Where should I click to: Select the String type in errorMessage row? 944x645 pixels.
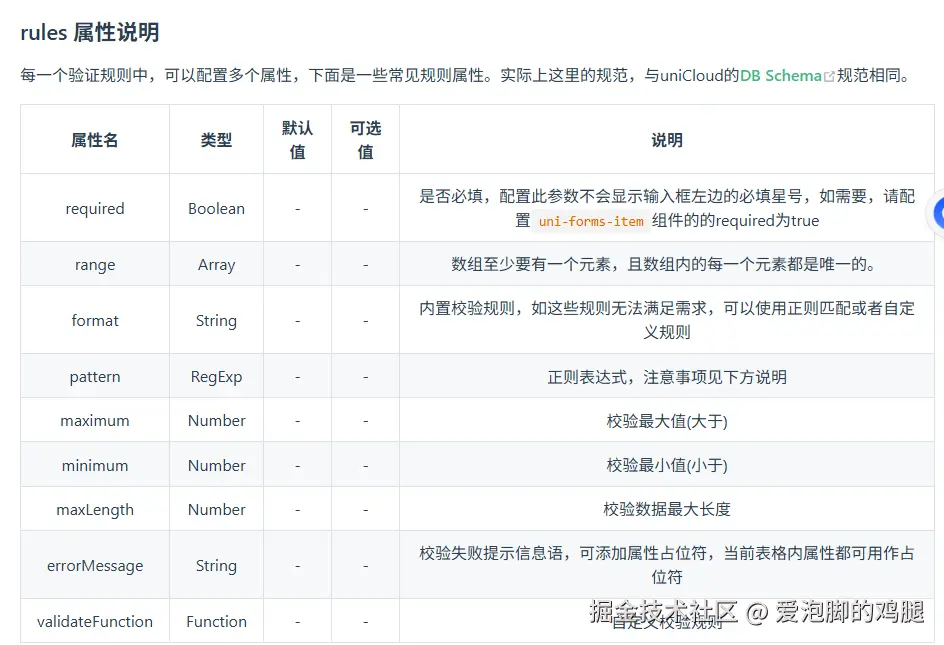coord(216,566)
